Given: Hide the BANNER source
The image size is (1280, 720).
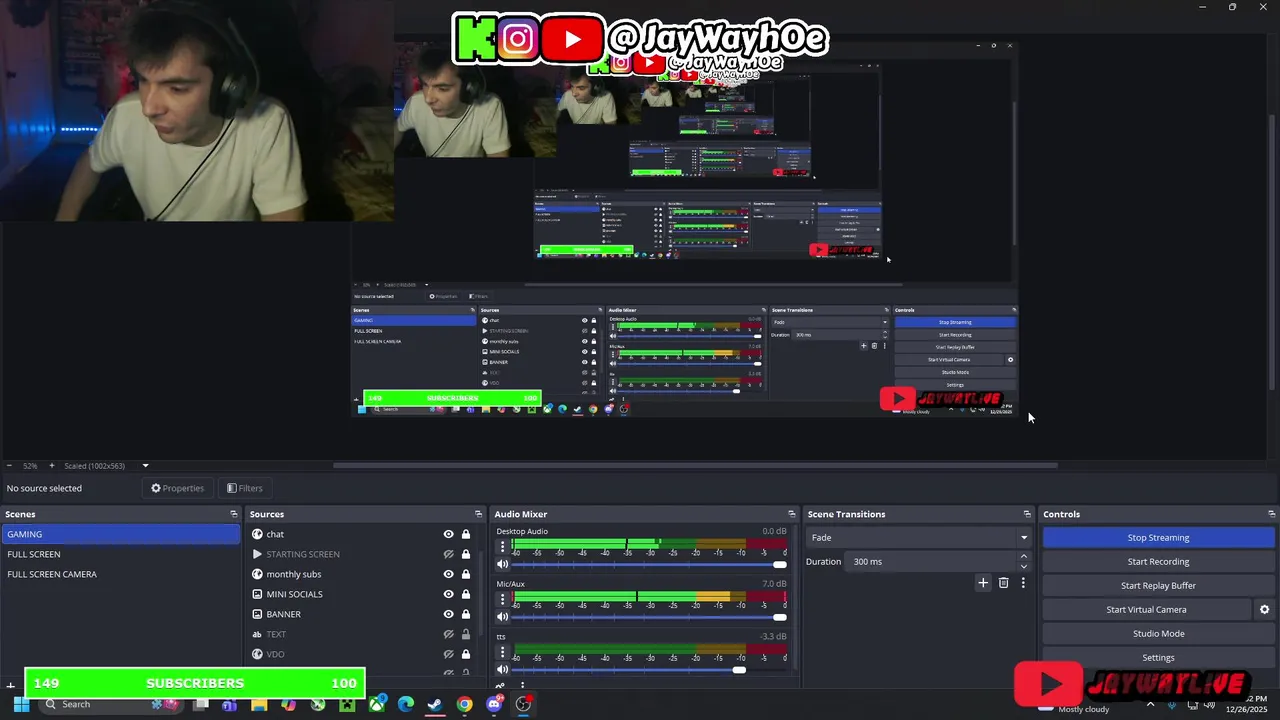Looking at the screenshot, I should [449, 614].
